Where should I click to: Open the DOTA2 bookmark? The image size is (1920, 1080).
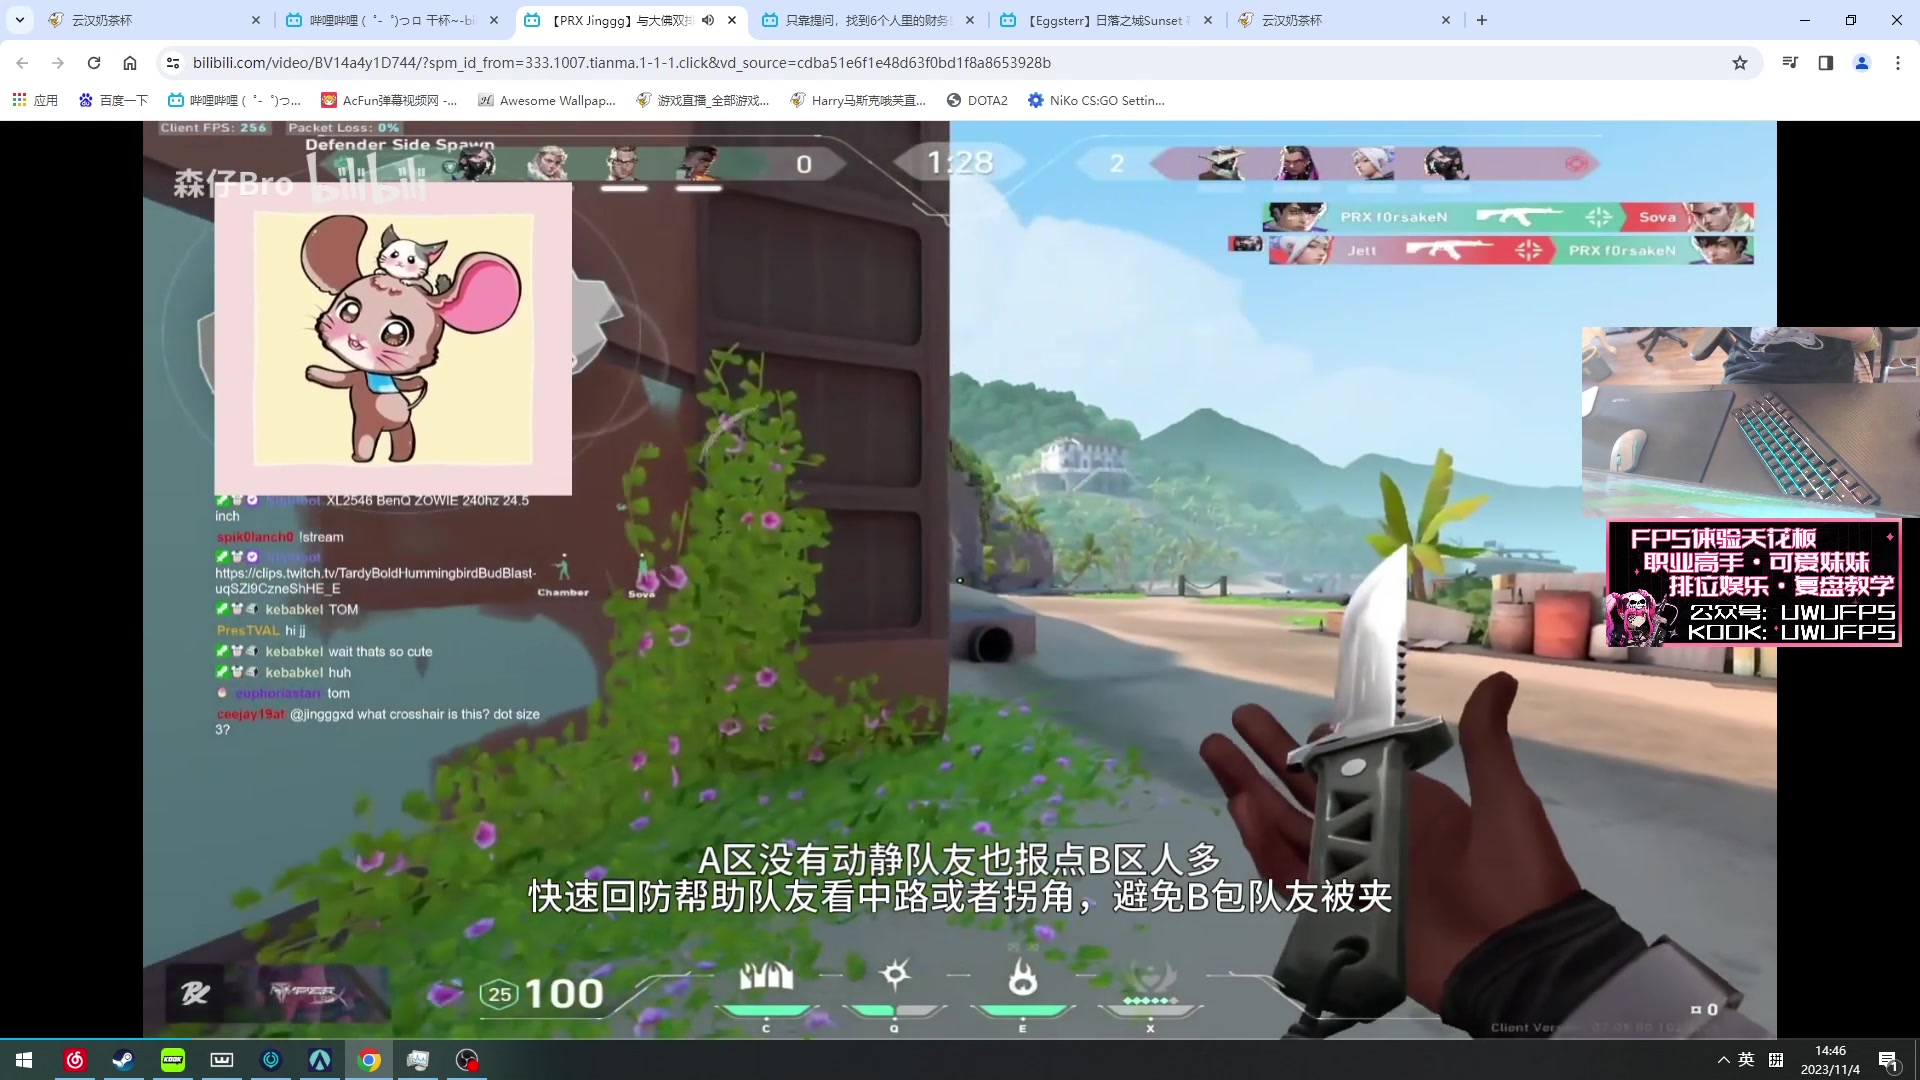coord(977,100)
